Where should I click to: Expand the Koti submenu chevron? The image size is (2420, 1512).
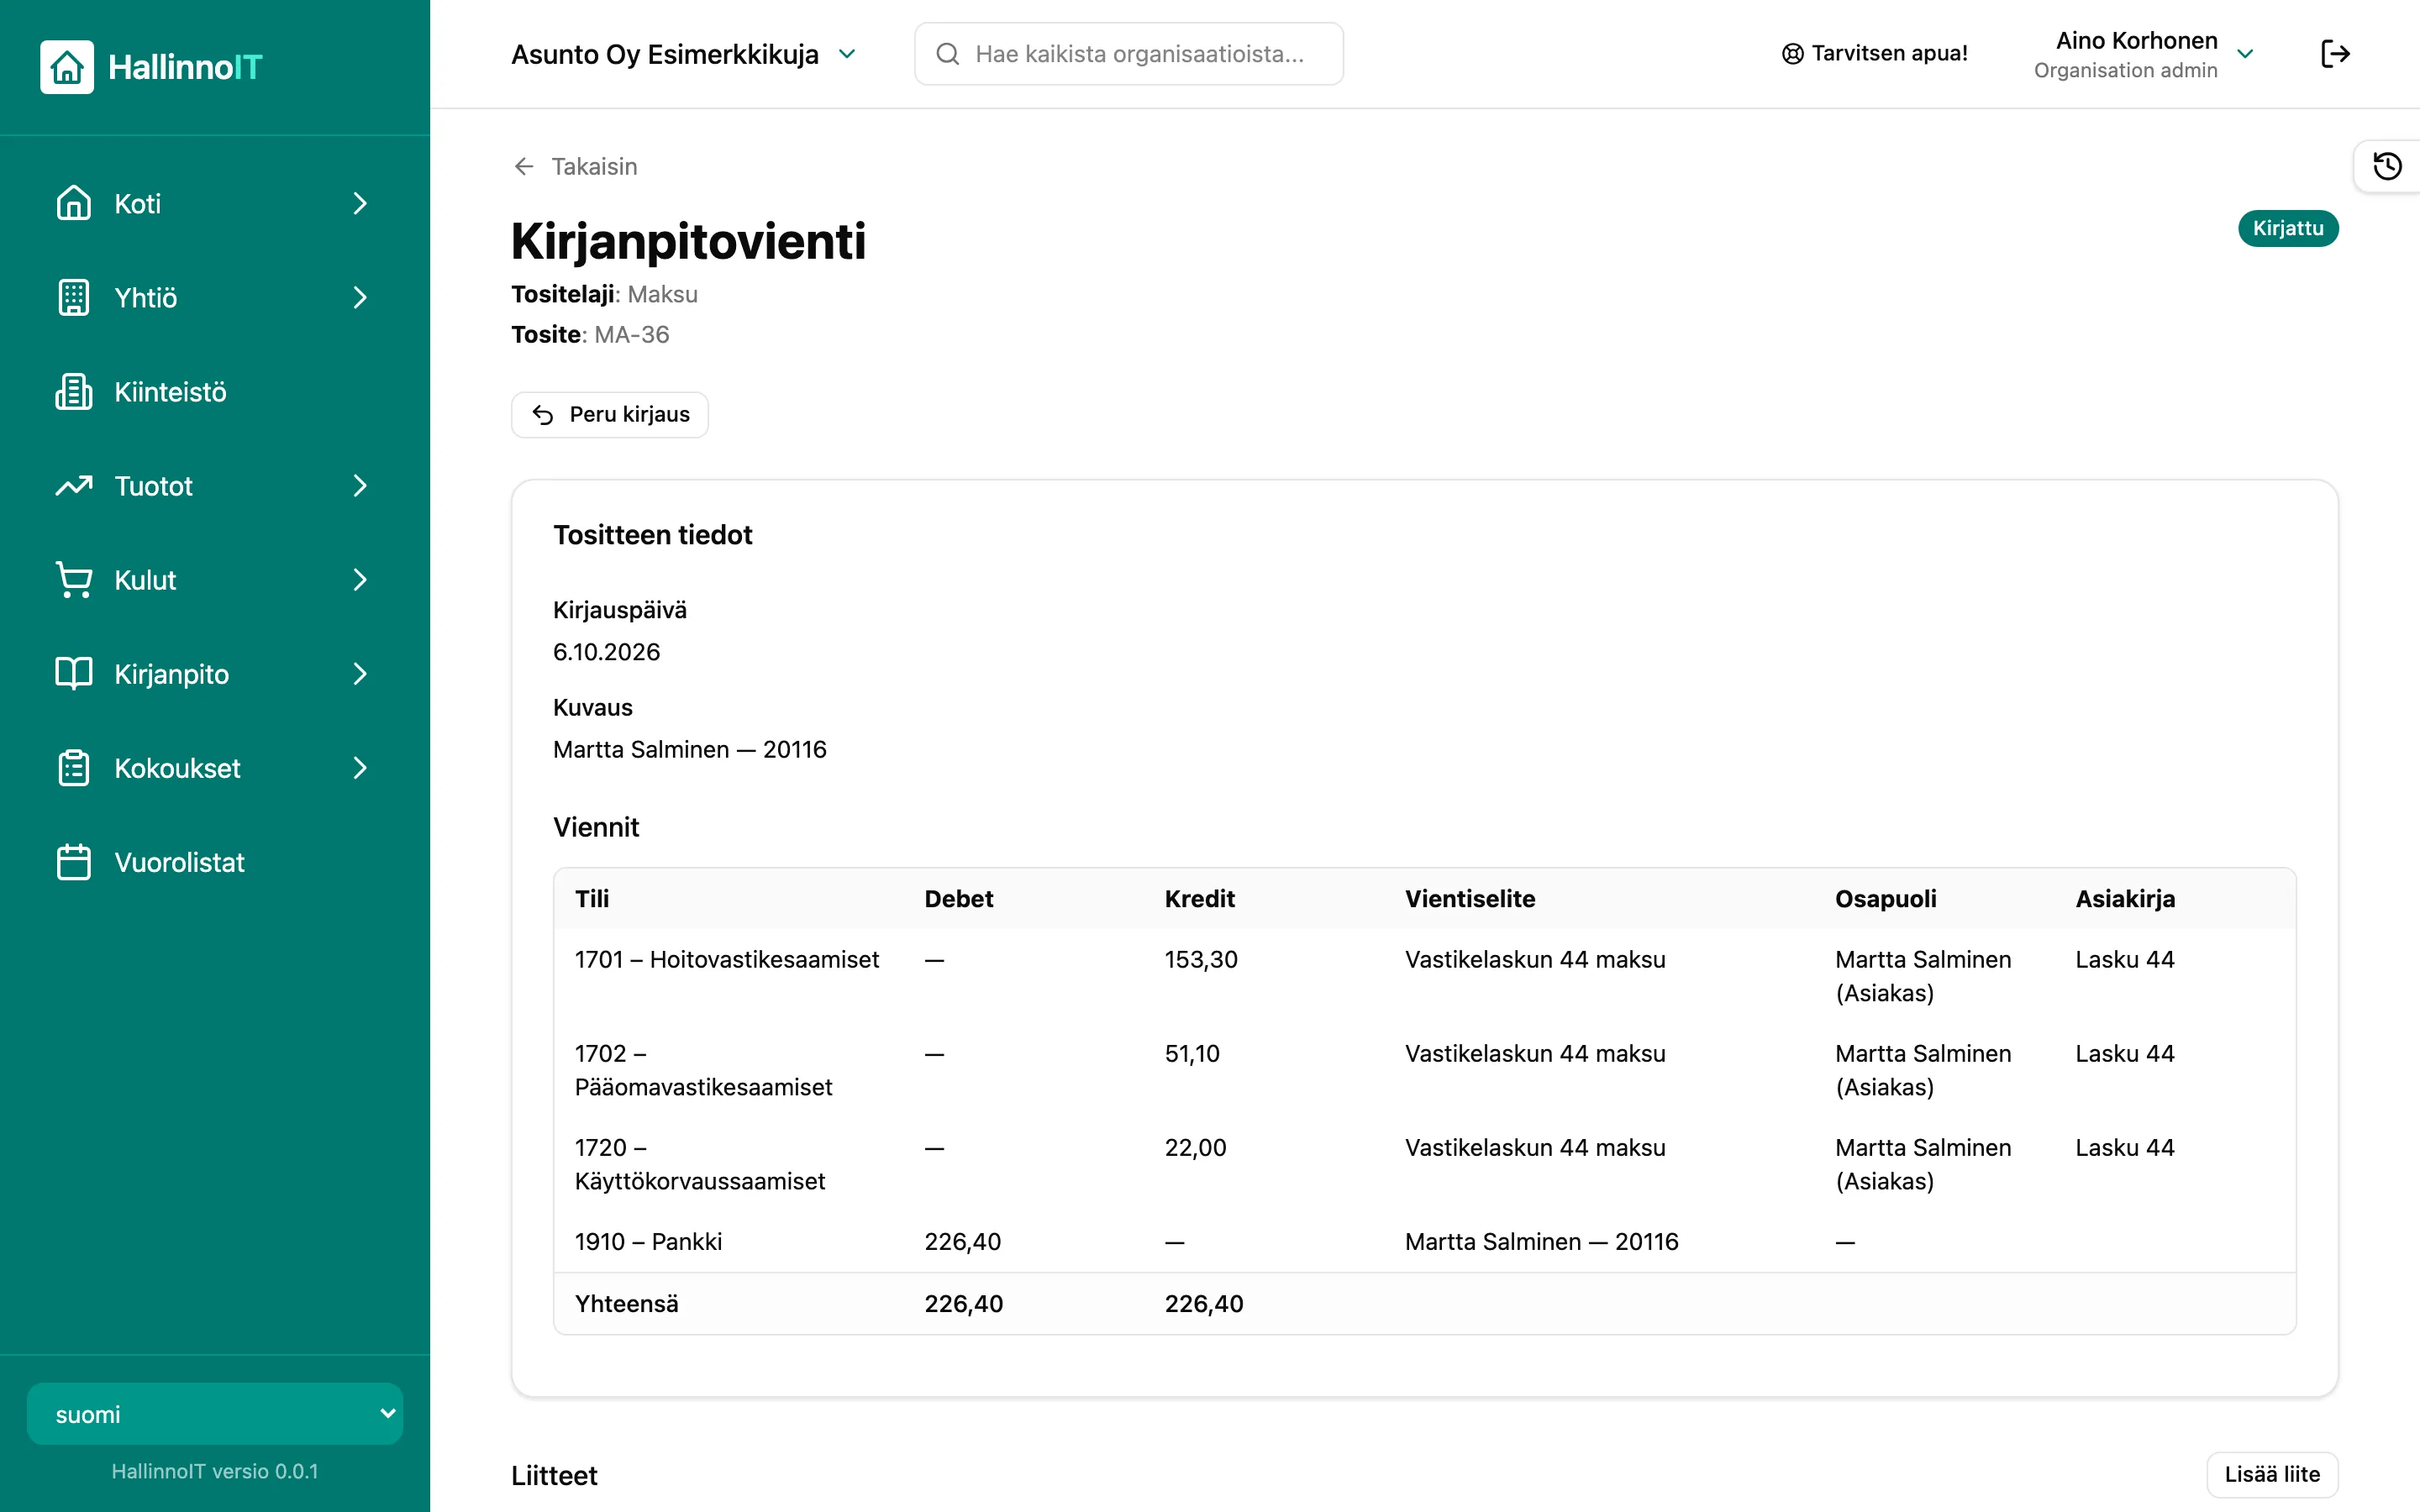coord(360,203)
